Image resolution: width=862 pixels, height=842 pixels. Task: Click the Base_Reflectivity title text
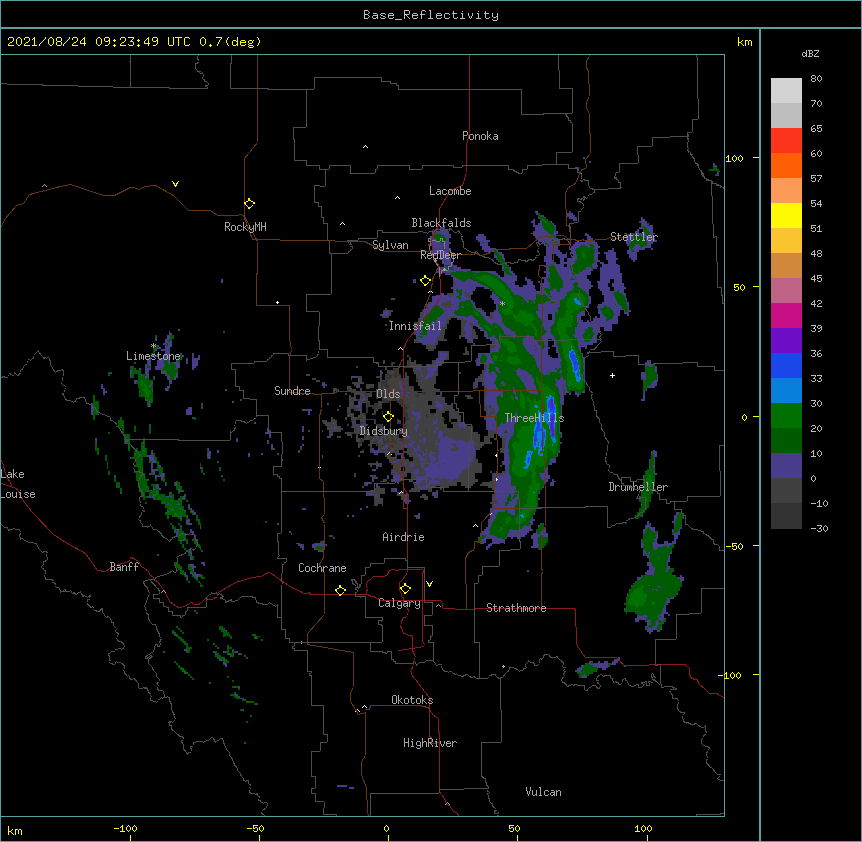coord(430,15)
